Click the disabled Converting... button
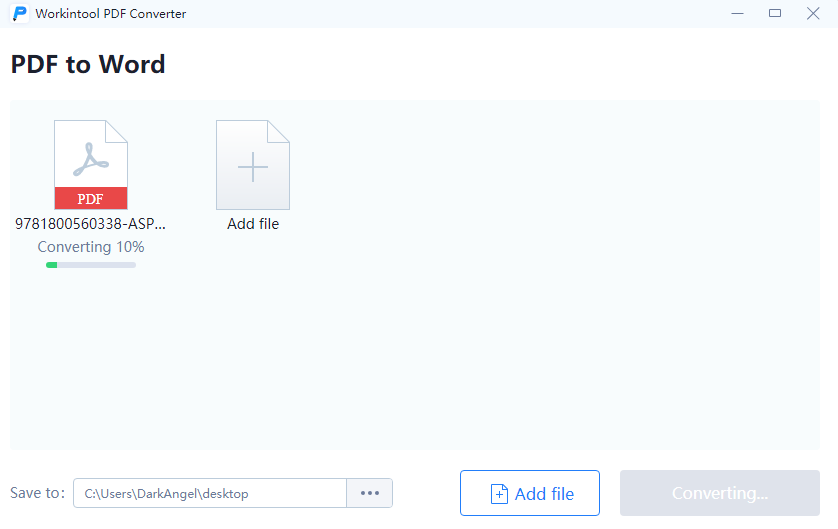 pyautogui.click(x=719, y=493)
